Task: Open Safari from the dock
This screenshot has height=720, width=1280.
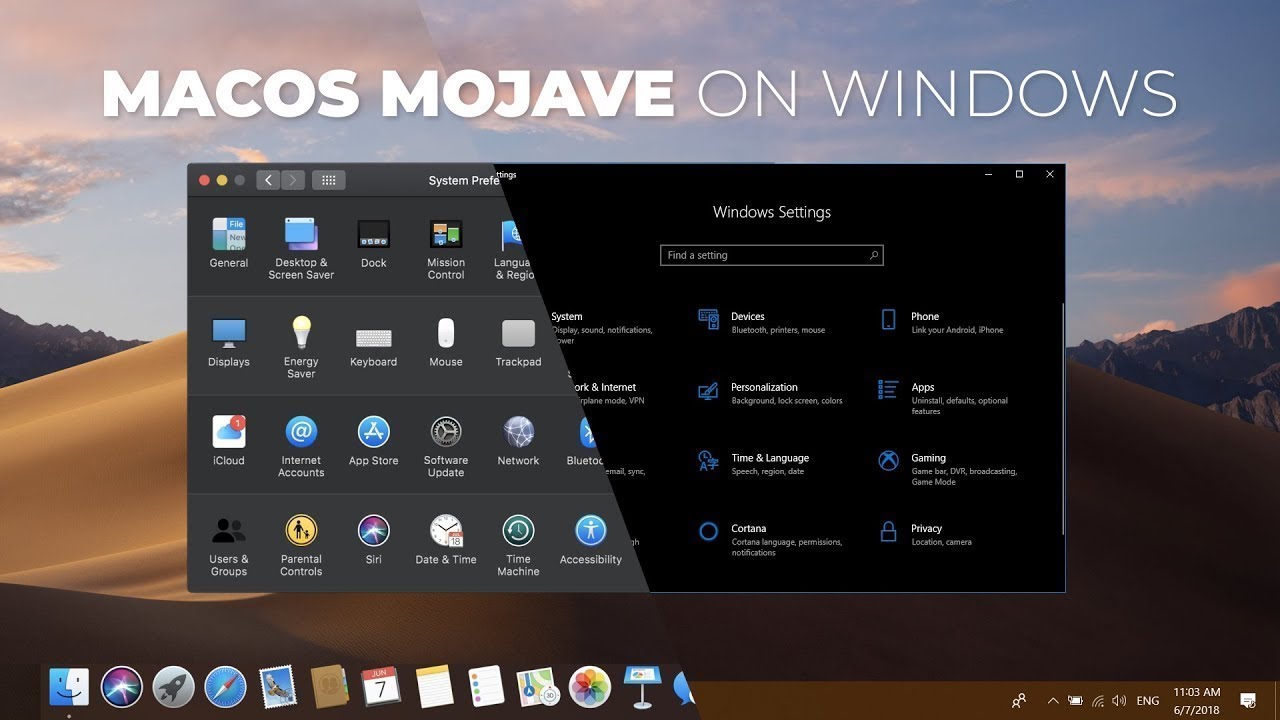Action: tap(225, 686)
